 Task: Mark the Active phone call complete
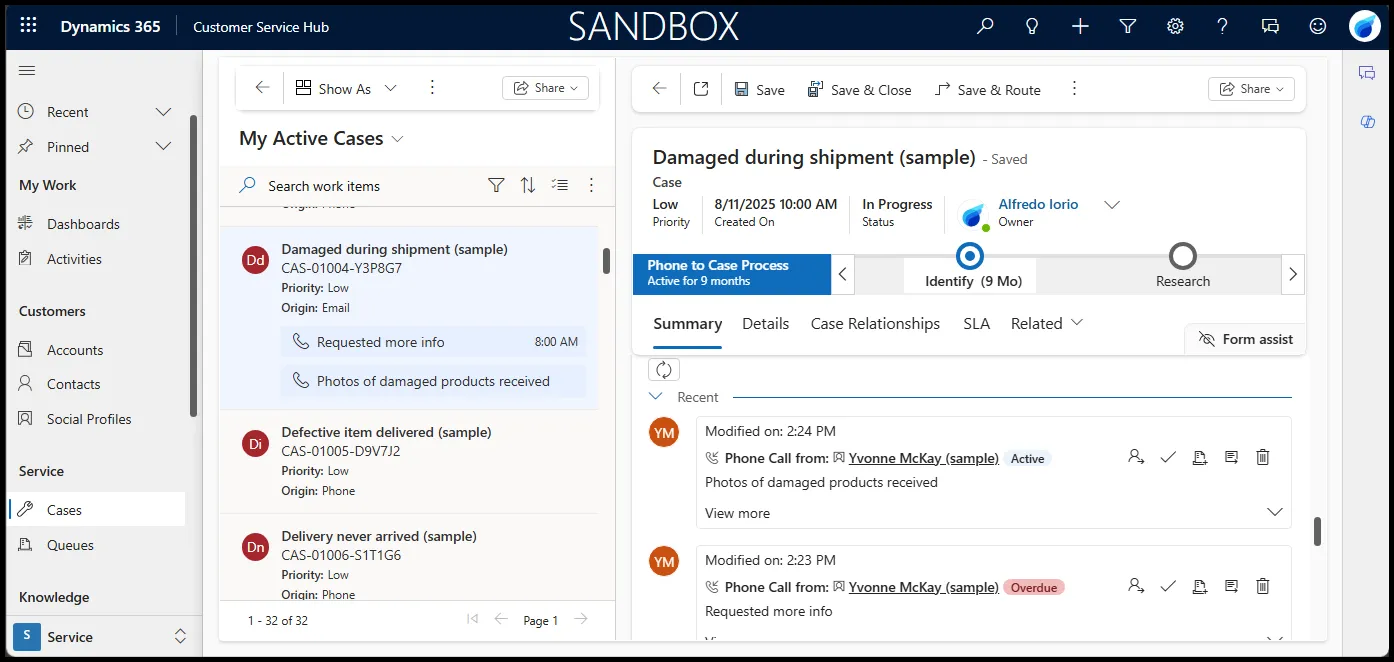[x=1168, y=457]
